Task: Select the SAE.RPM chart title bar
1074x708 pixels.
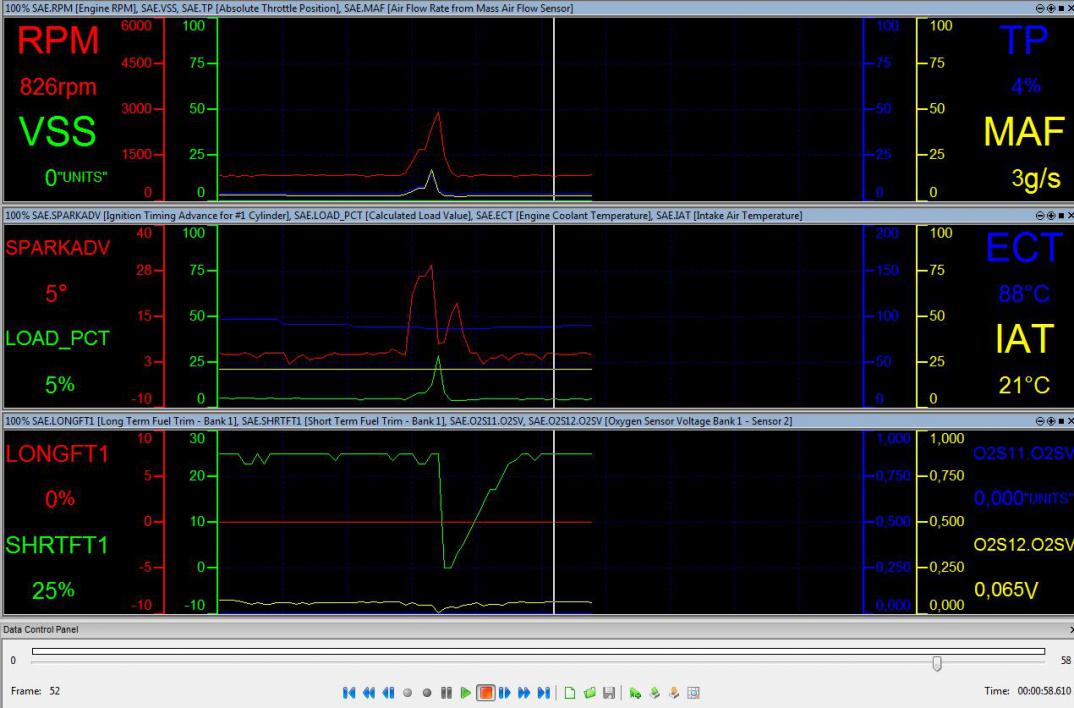Action: 300,8
